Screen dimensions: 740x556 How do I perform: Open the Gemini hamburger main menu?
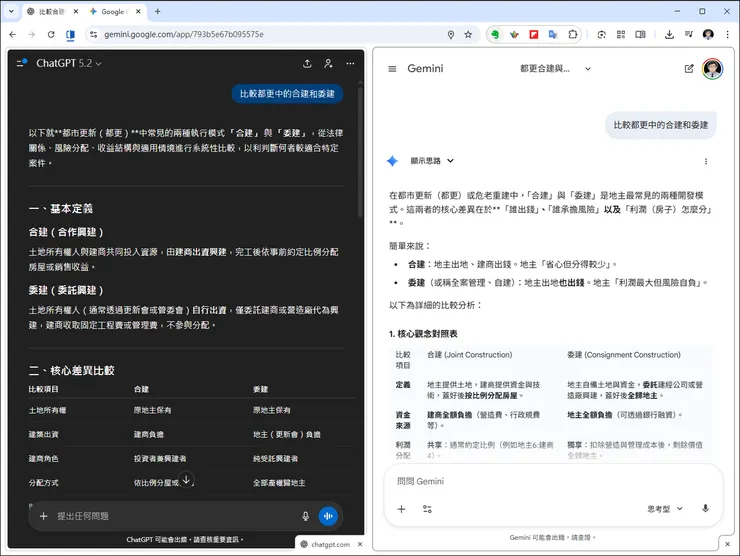[392, 69]
